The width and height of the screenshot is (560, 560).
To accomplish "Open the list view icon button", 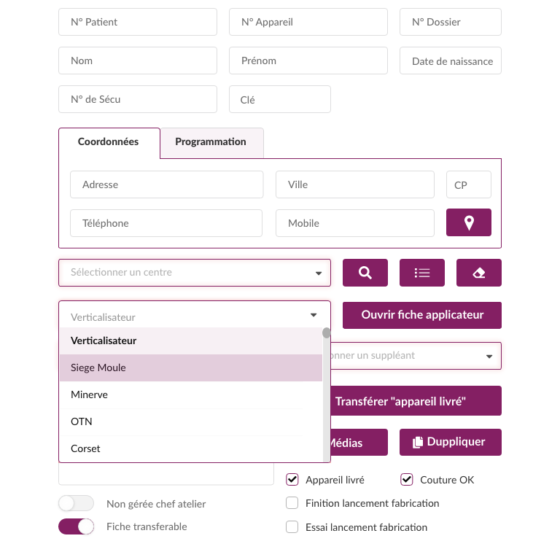I will [x=422, y=273].
